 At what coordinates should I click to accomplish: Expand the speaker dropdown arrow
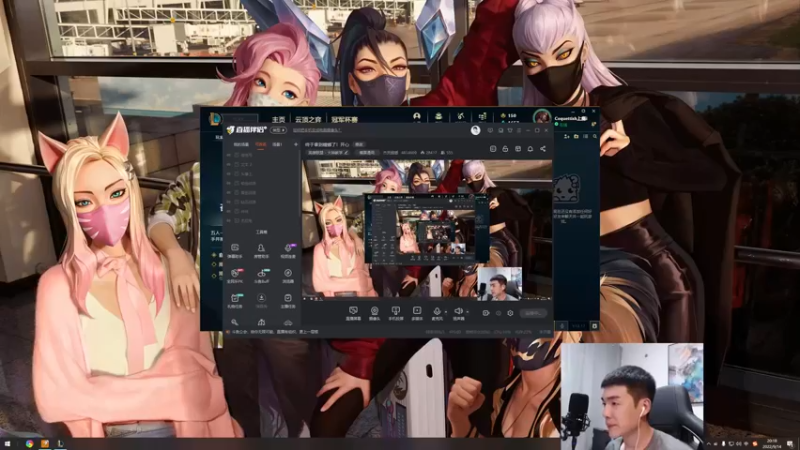click(x=467, y=312)
